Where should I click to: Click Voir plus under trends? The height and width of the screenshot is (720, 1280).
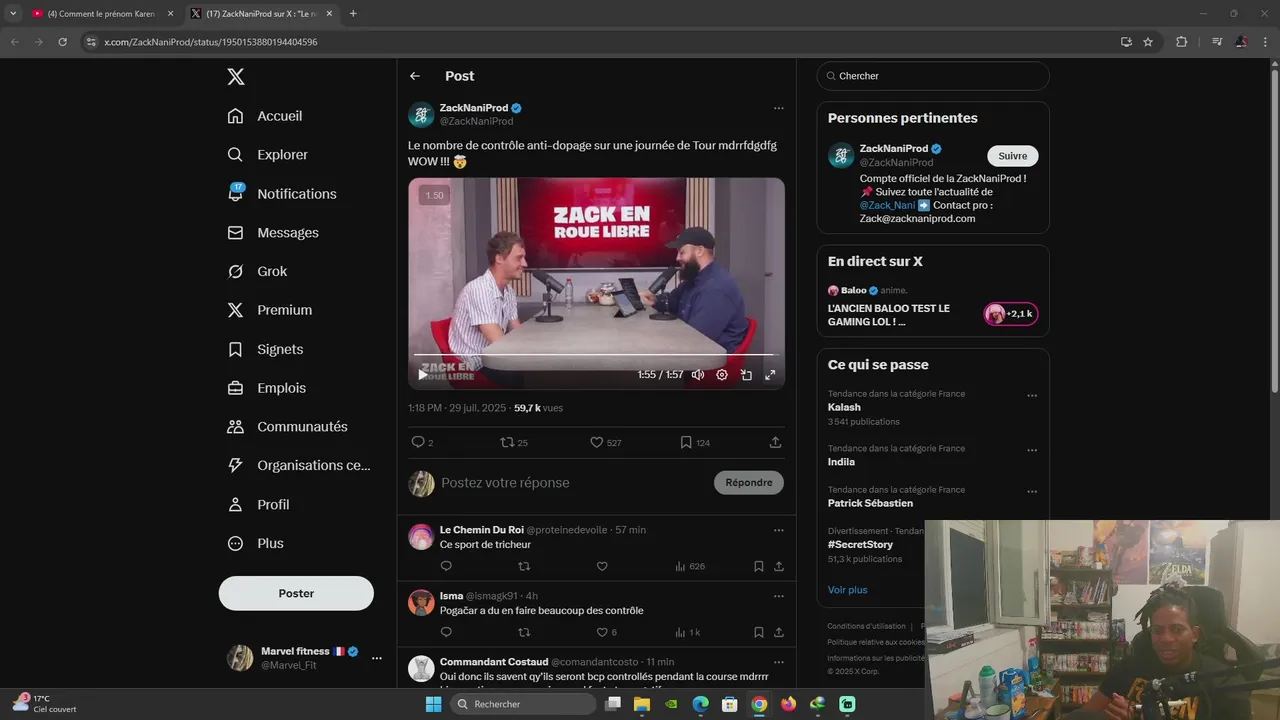pos(847,590)
